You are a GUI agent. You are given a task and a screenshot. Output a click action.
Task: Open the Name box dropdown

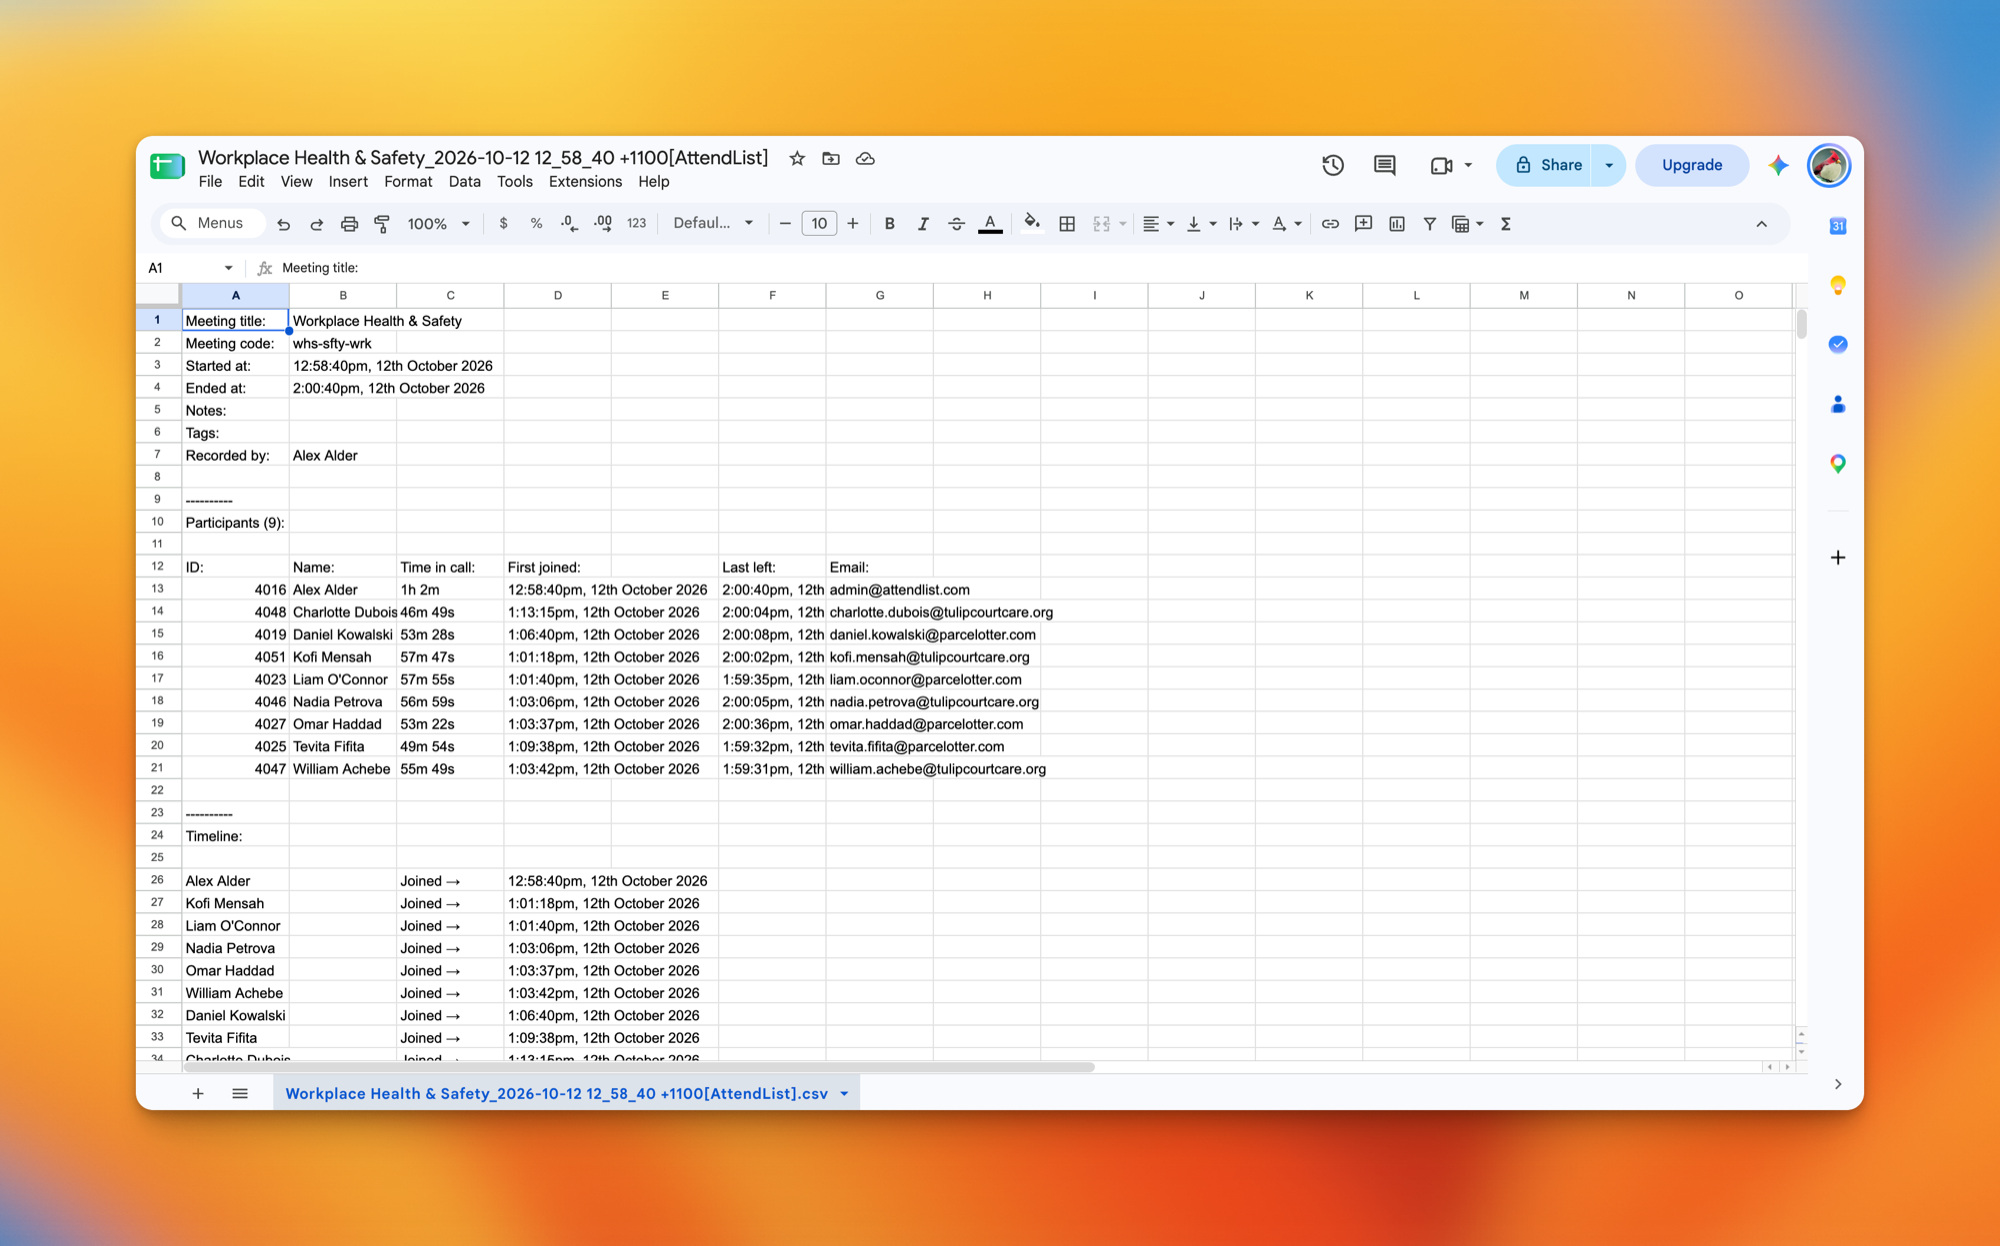coord(228,268)
